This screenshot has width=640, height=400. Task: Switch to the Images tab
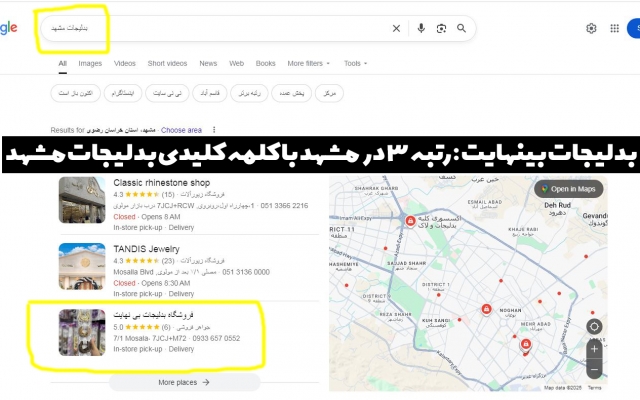point(90,63)
